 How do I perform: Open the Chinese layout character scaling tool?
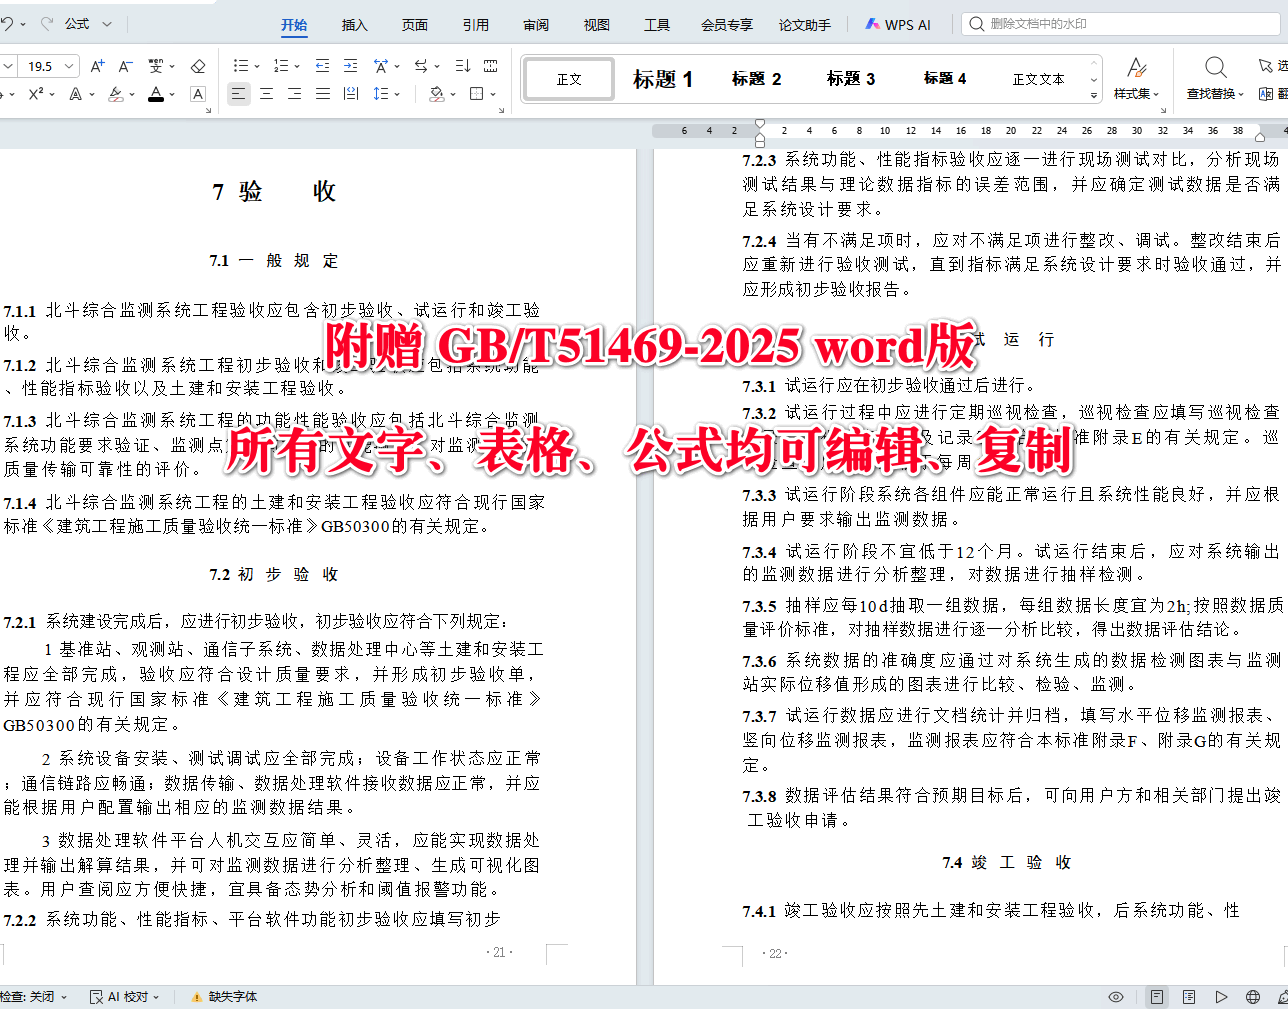point(381,66)
